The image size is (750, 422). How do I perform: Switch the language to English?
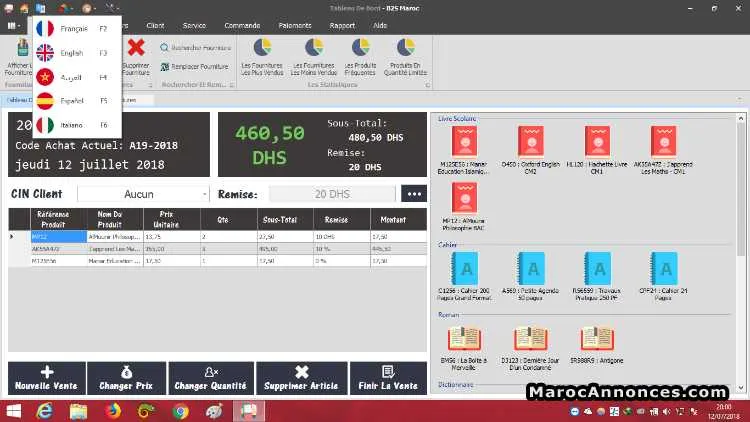coord(77,53)
